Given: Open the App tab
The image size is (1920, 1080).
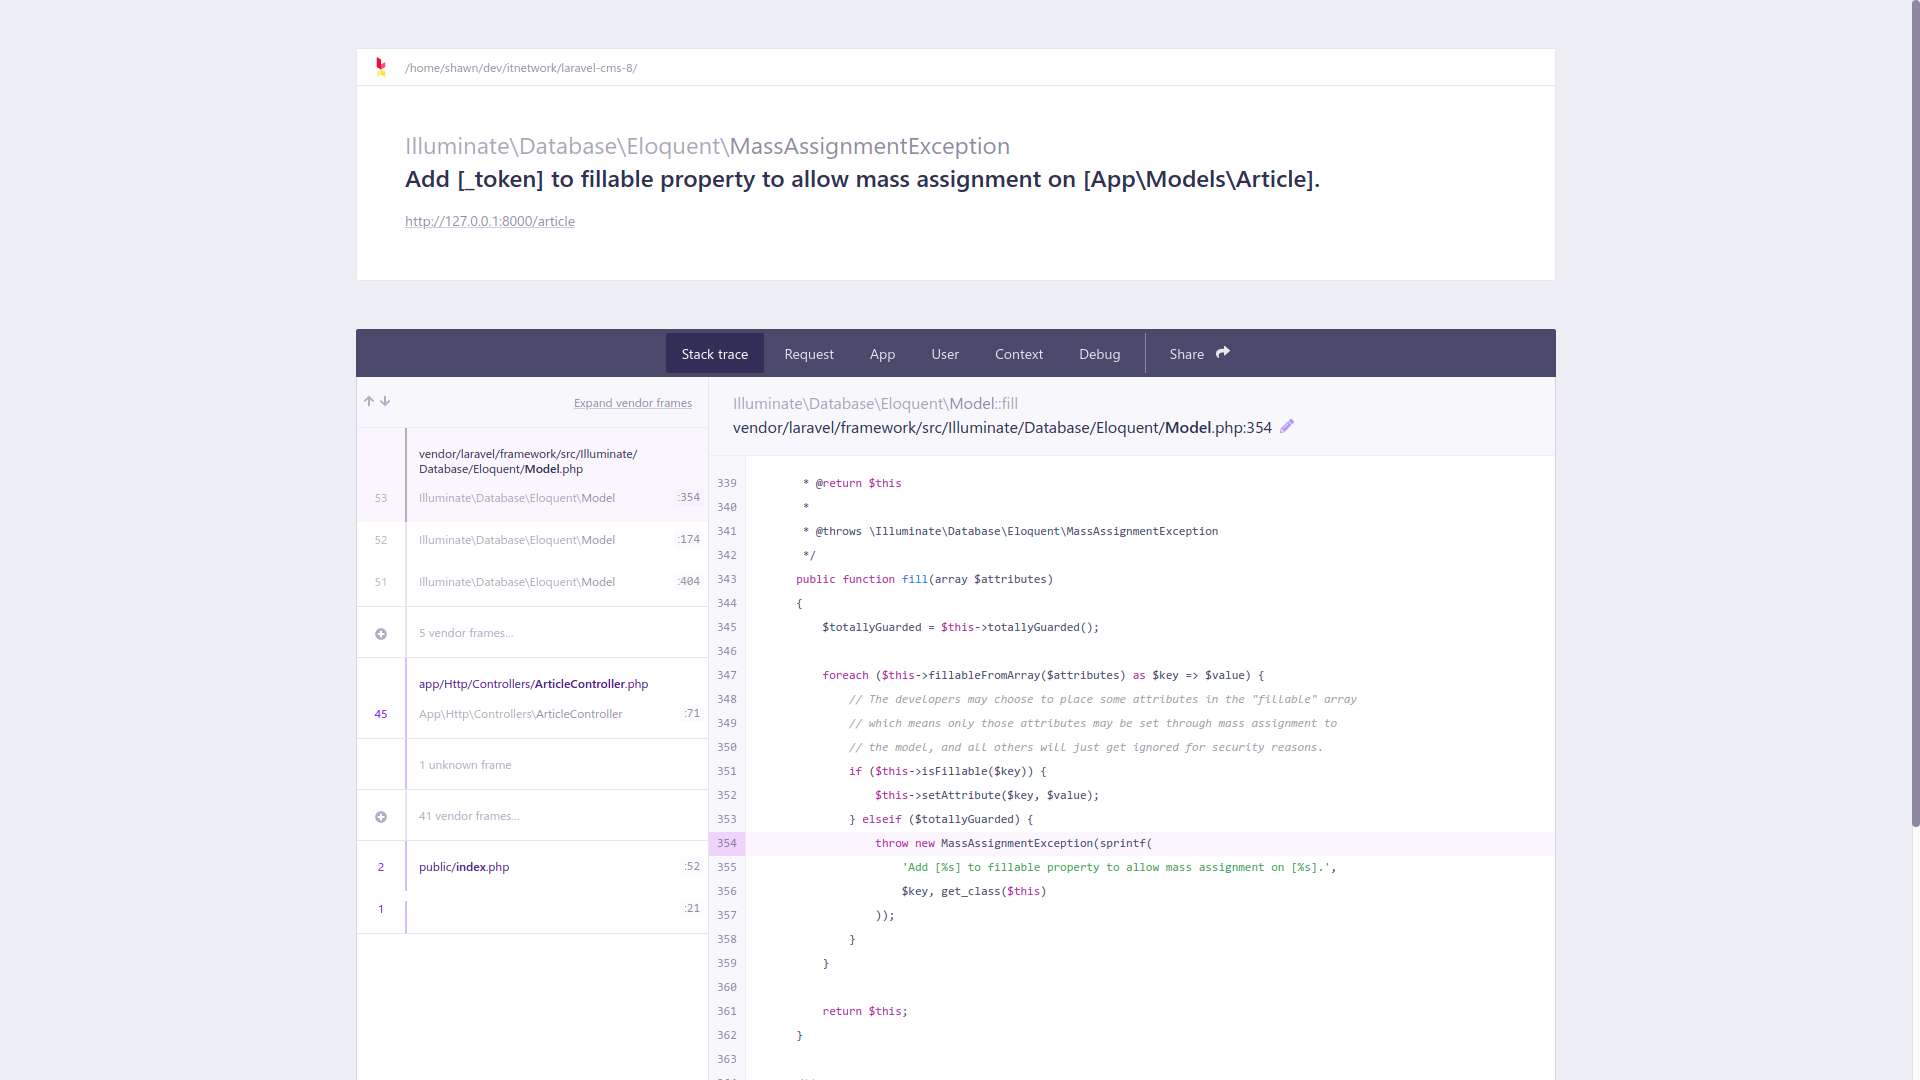Looking at the screenshot, I should click(x=881, y=353).
